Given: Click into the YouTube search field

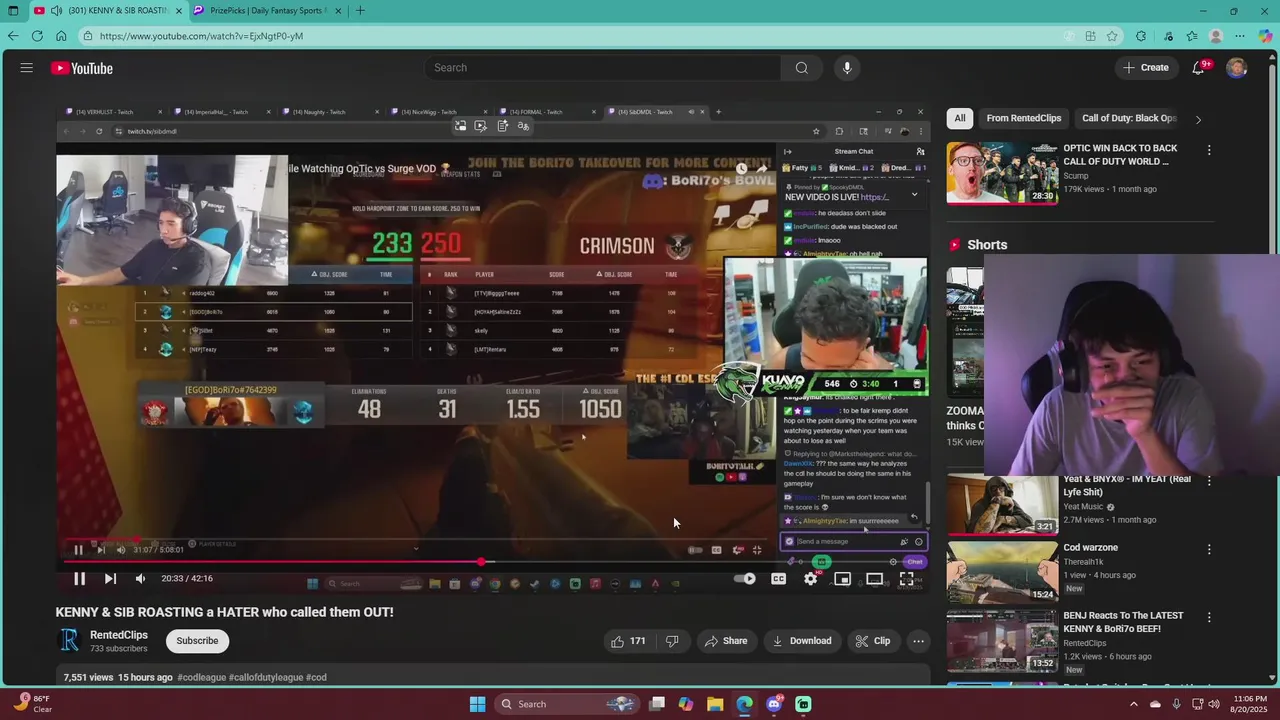Looking at the screenshot, I should pyautogui.click(x=602, y=68).
